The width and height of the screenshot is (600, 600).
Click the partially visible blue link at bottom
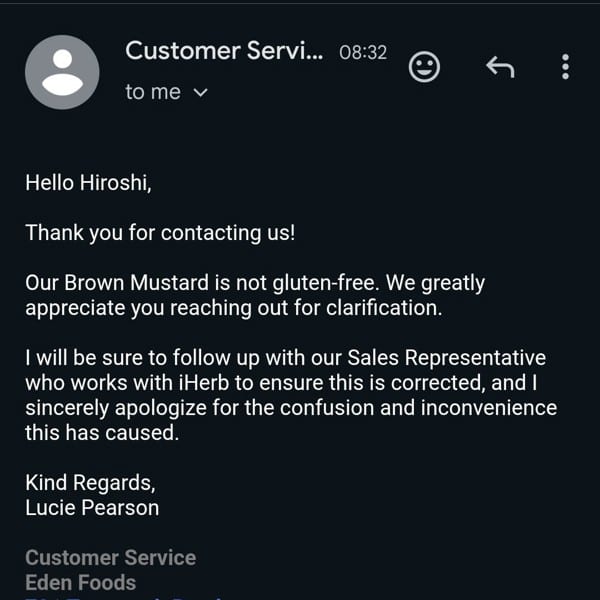coord(126,597)
